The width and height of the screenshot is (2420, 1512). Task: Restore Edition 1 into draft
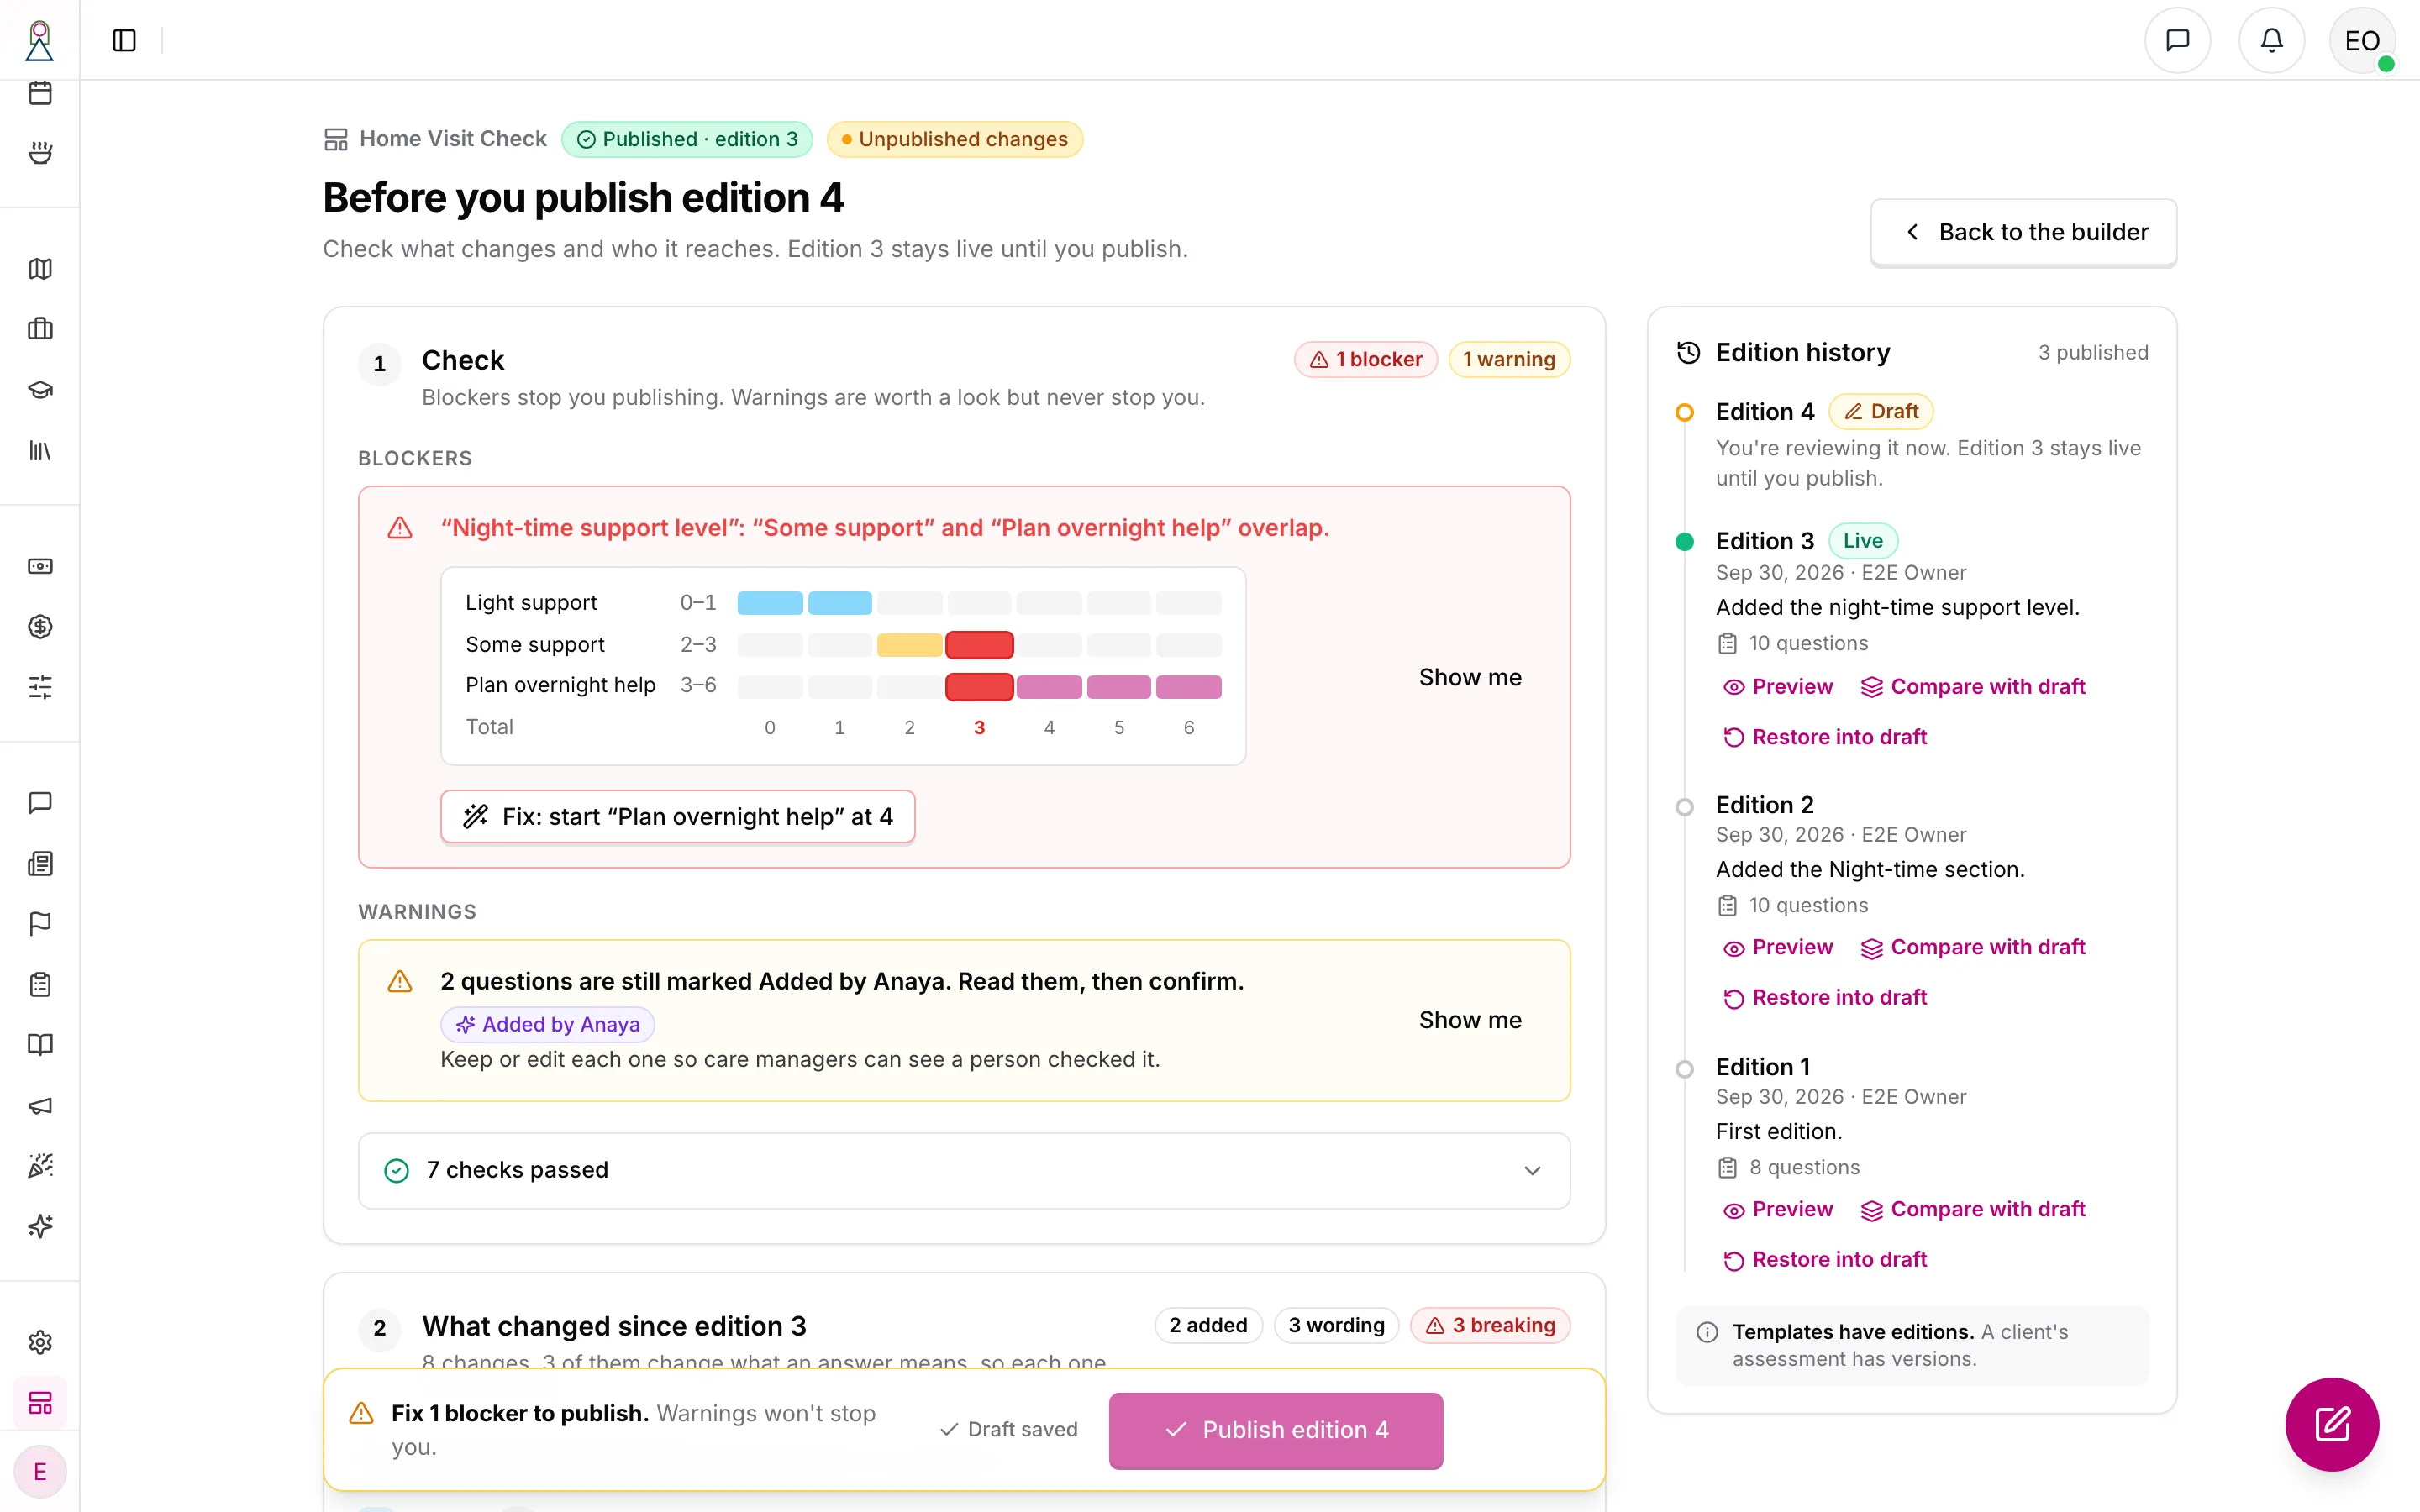(1825, 1260)
